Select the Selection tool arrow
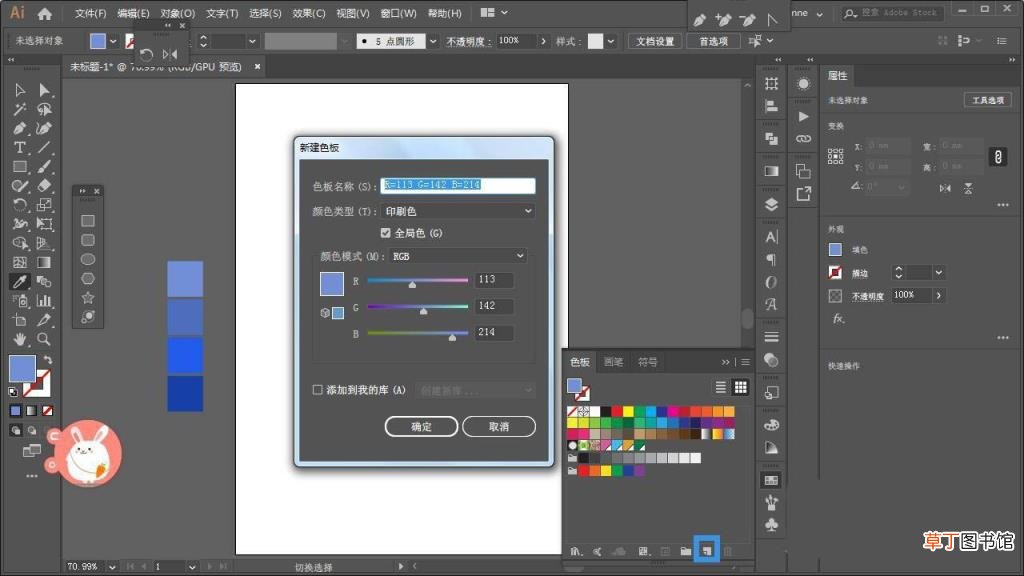The height and width of the screenshot is (576, 1024). (20, 89)
